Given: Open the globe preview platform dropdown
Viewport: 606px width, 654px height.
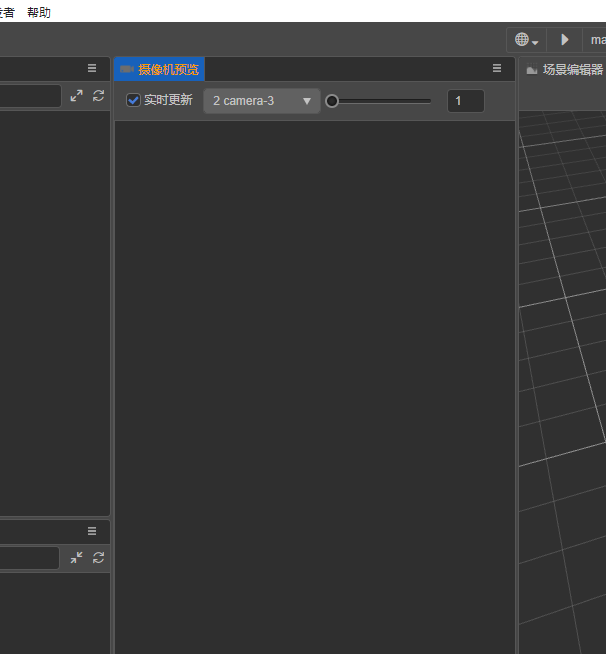Looking at the screenshot, I should tap(526, 40).
